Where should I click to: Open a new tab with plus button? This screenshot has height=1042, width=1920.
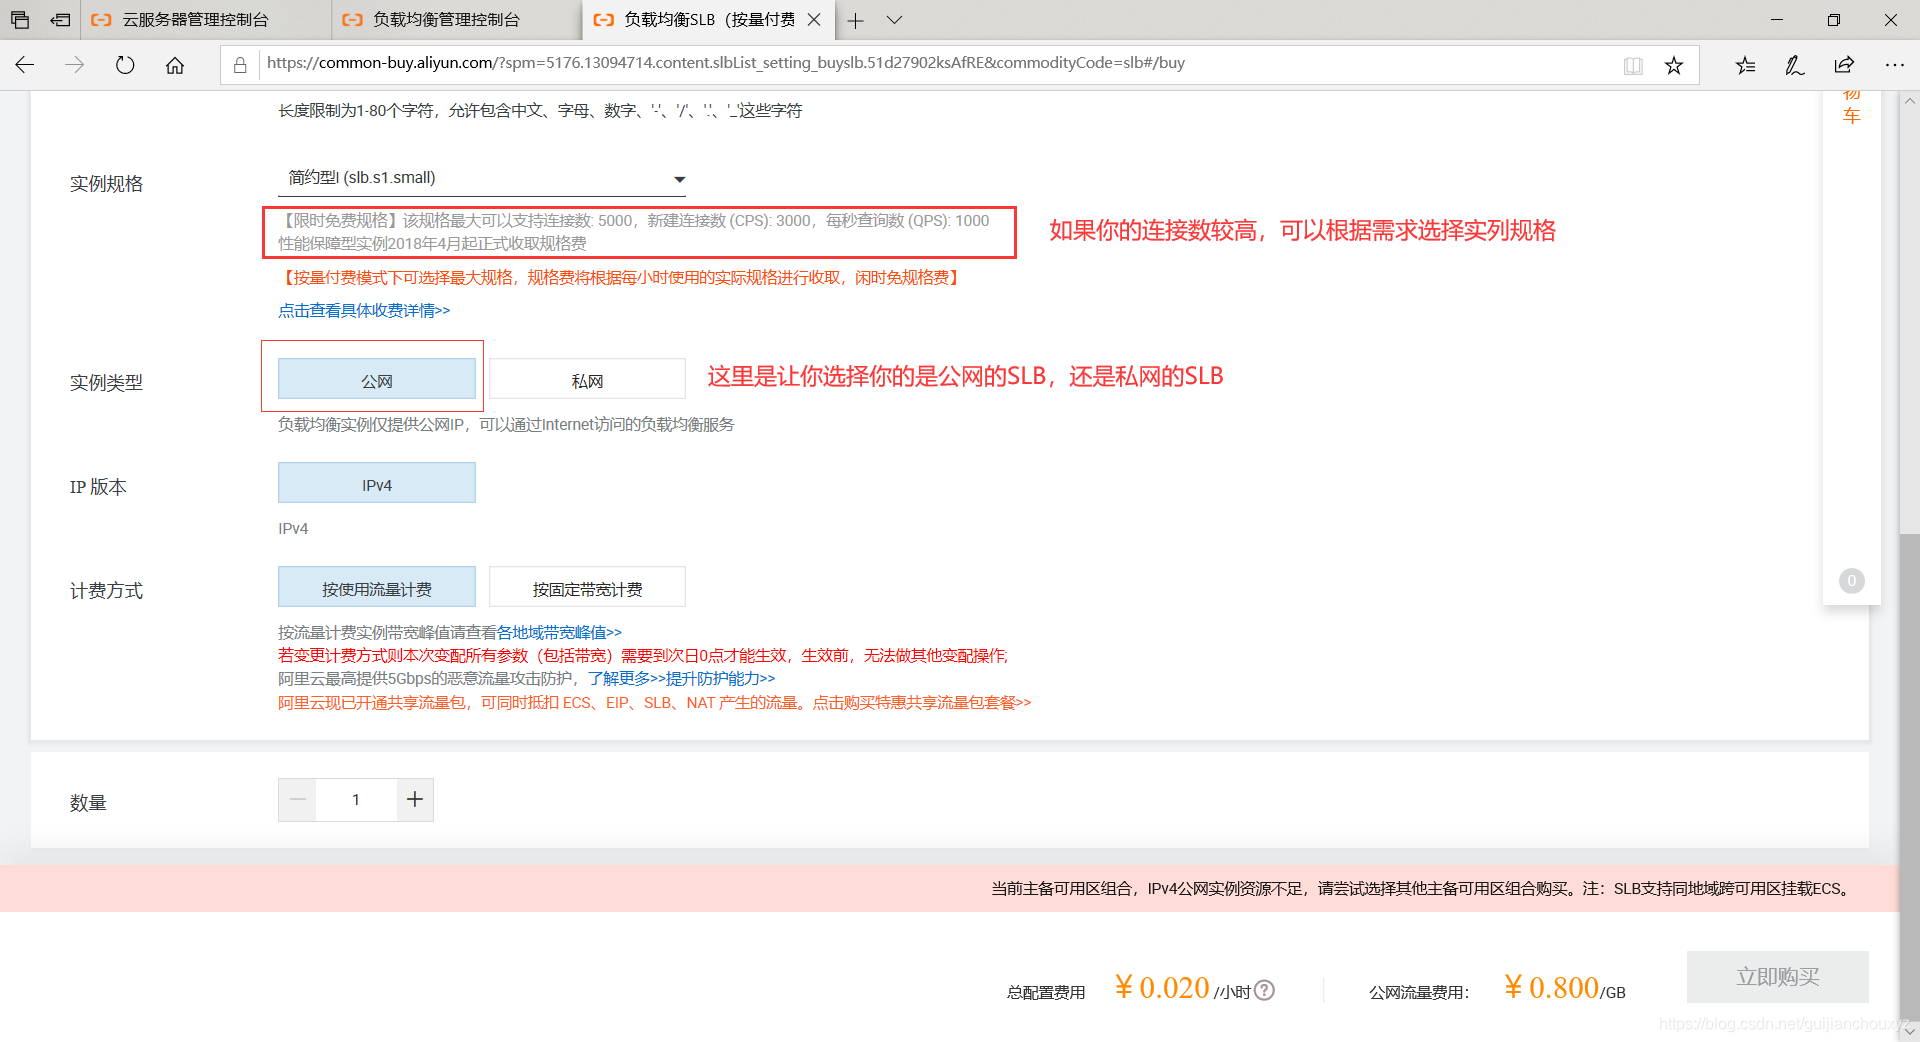tap(856, 20)
